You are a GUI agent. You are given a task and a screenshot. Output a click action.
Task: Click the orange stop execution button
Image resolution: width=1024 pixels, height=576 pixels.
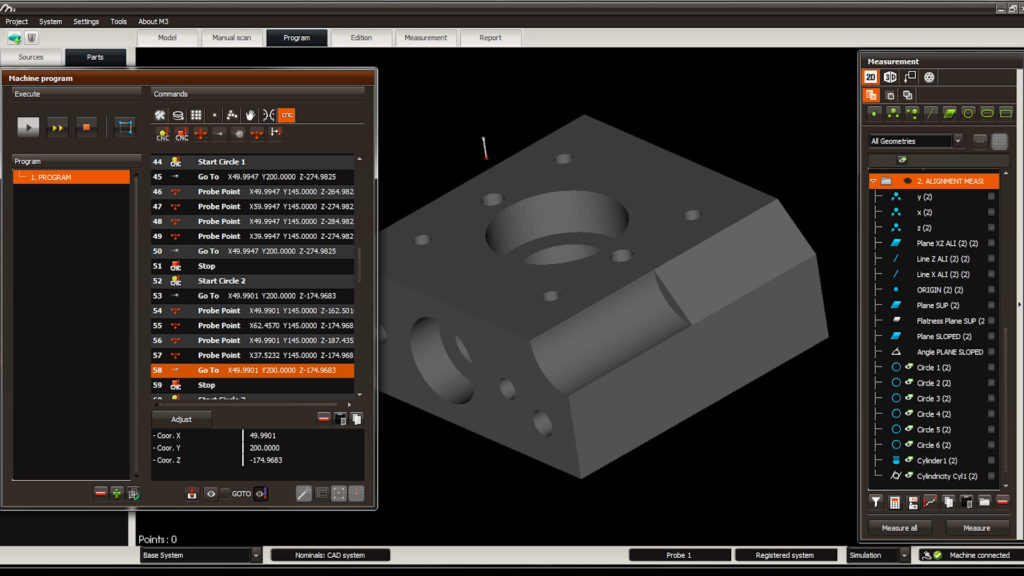pyautogui.click(x=86, y=127)
